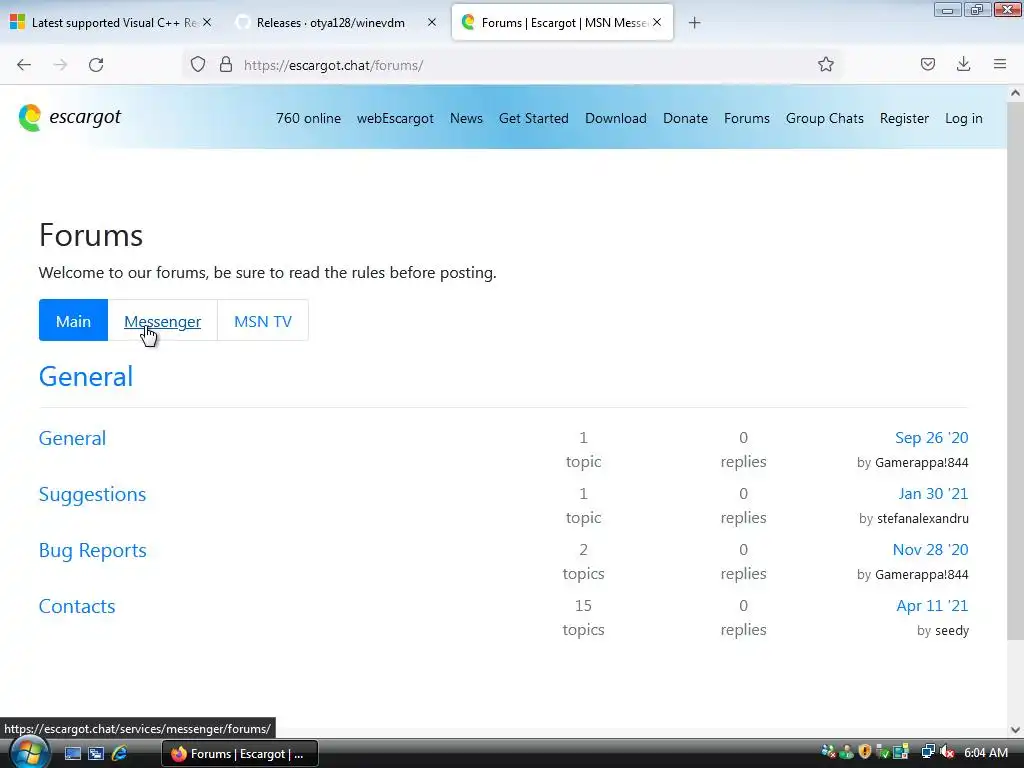Open the Contacts forum
Image resolution: width=1024 pixels, height=768 pixels.
(x=76, y=606)
